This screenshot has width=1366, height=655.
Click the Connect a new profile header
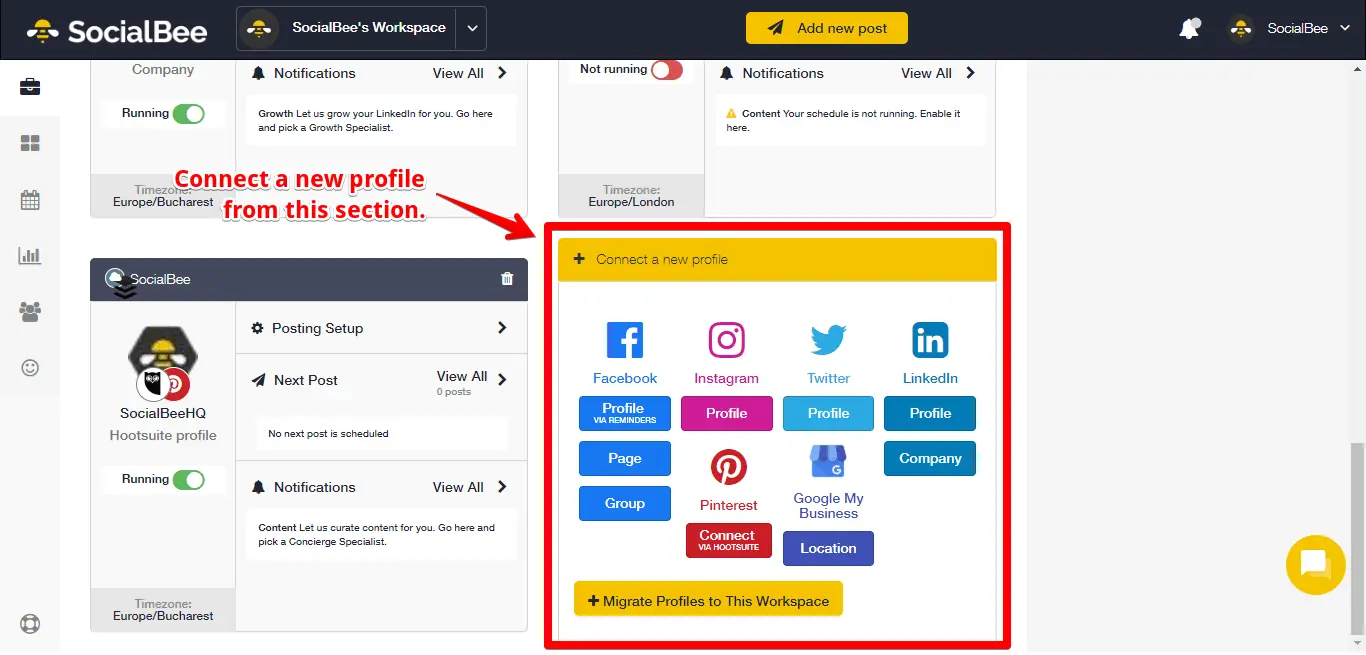coord(777,259)
